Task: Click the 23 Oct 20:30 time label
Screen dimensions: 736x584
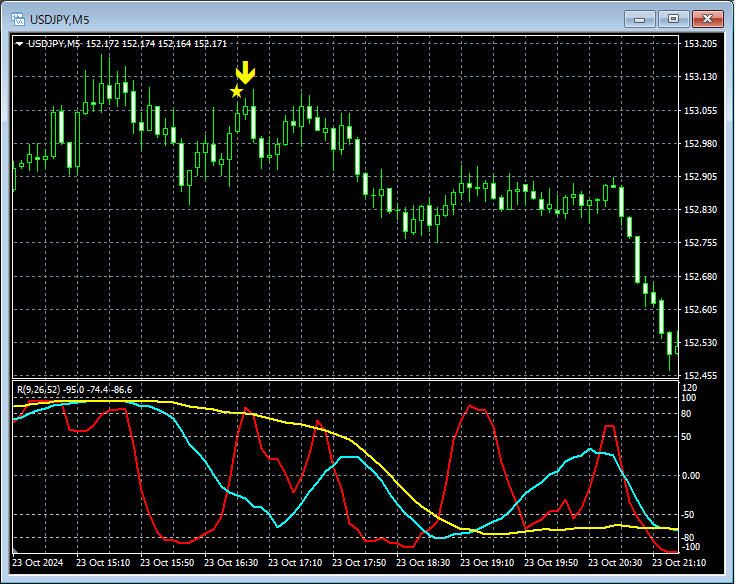Action: click(x=615, y=562)
